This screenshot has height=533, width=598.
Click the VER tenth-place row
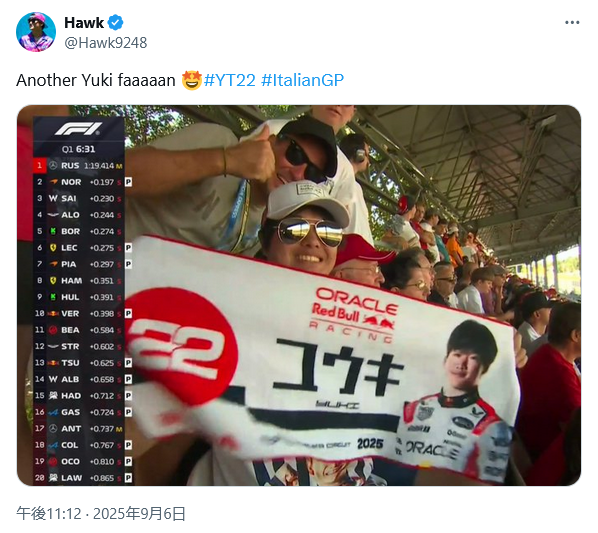82,313
